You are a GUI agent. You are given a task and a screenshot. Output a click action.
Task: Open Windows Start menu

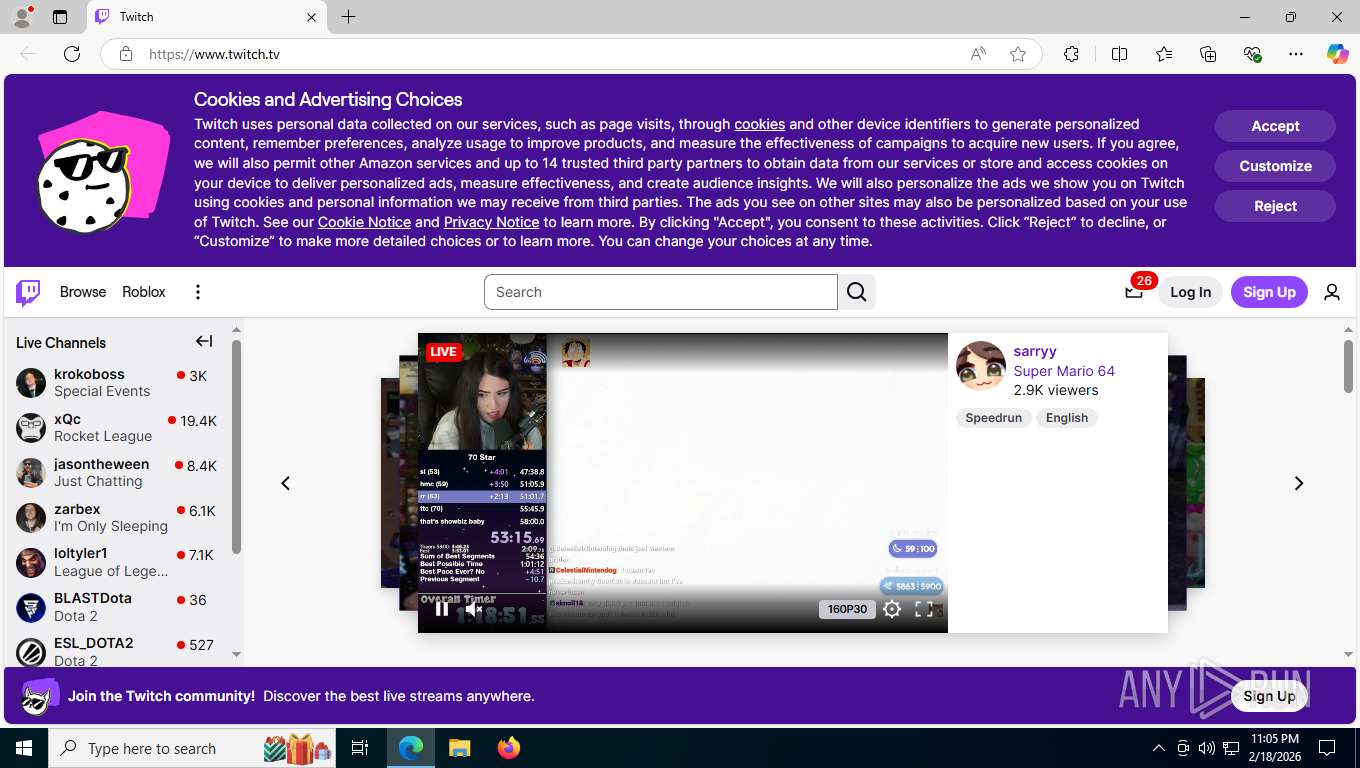(23, 748)
